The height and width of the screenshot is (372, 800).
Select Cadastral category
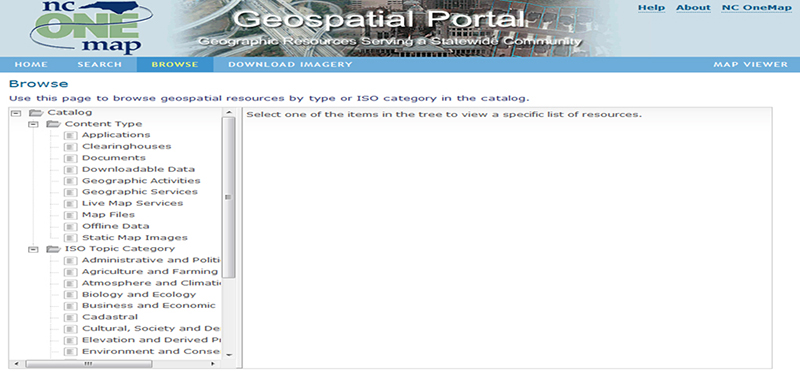point(110,317)
